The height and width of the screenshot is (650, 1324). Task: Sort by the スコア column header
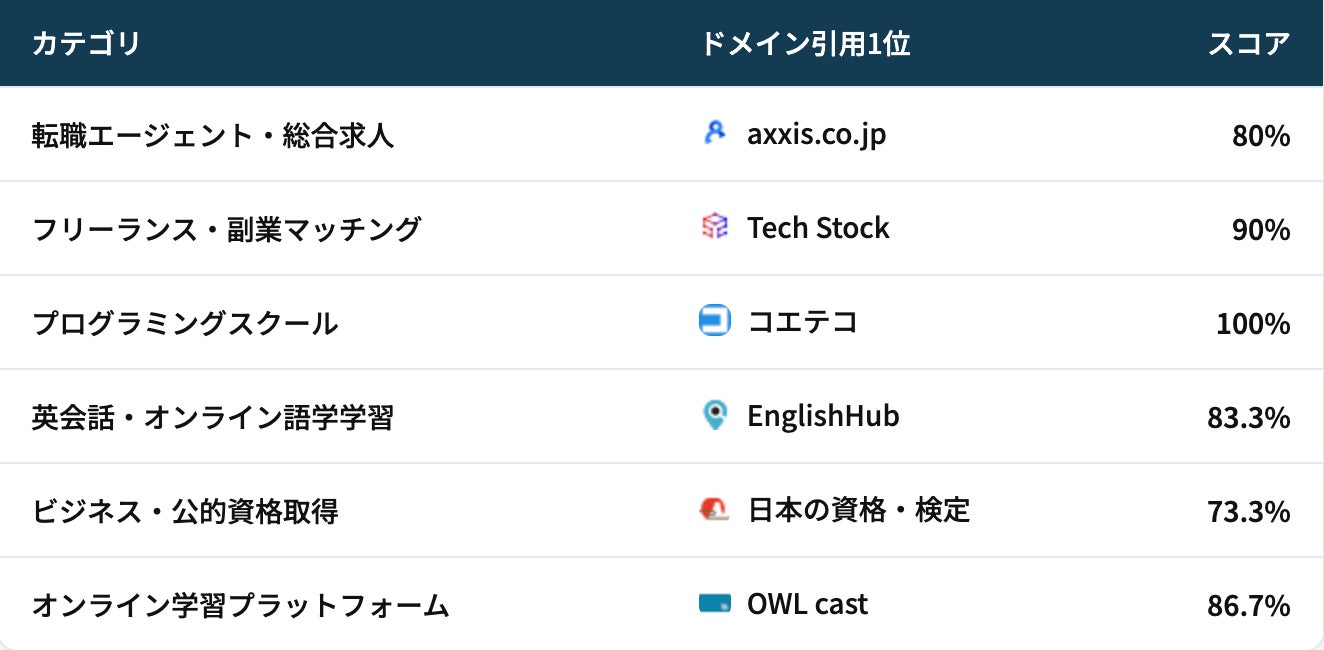pyautogui.click(x=1249, y=44)
